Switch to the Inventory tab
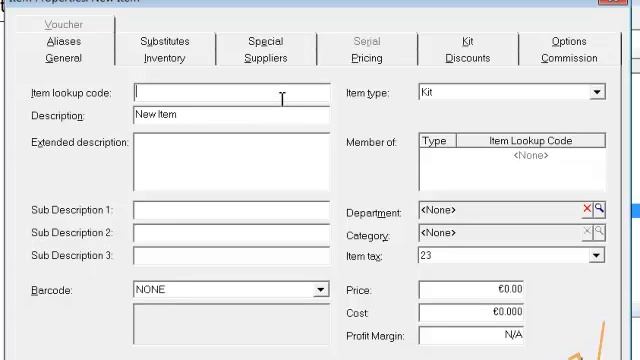Viewport: 640px width, 360px height. pyautogui.click(x=164, y=58)
